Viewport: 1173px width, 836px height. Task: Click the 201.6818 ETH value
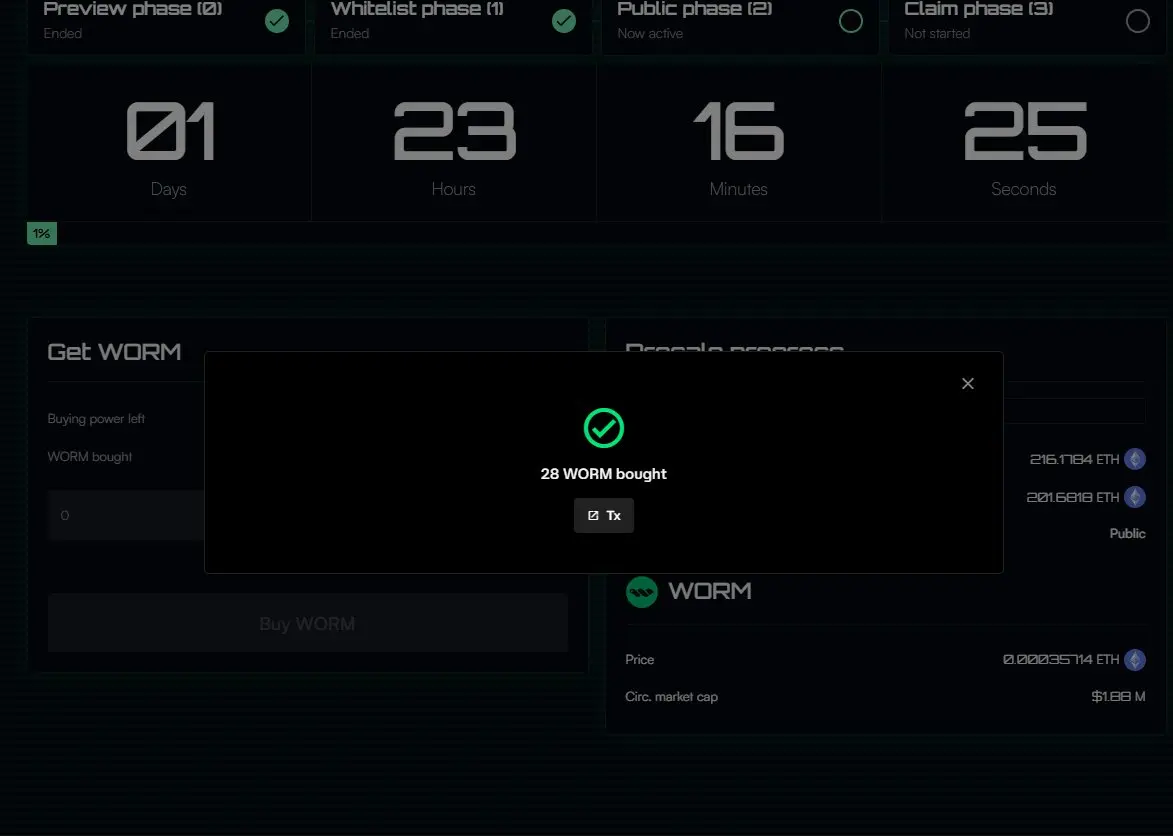[x=1073, y=497]
